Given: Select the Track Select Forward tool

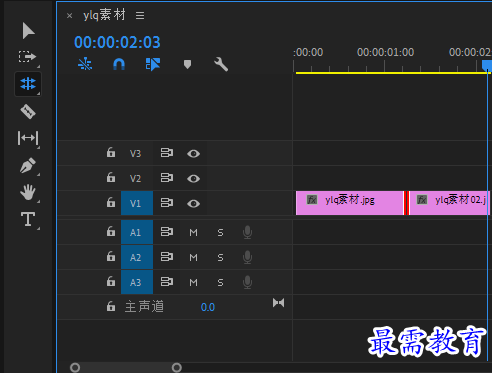Looking at the screenshot, I should pyautogui.click(x=28, y=57).
